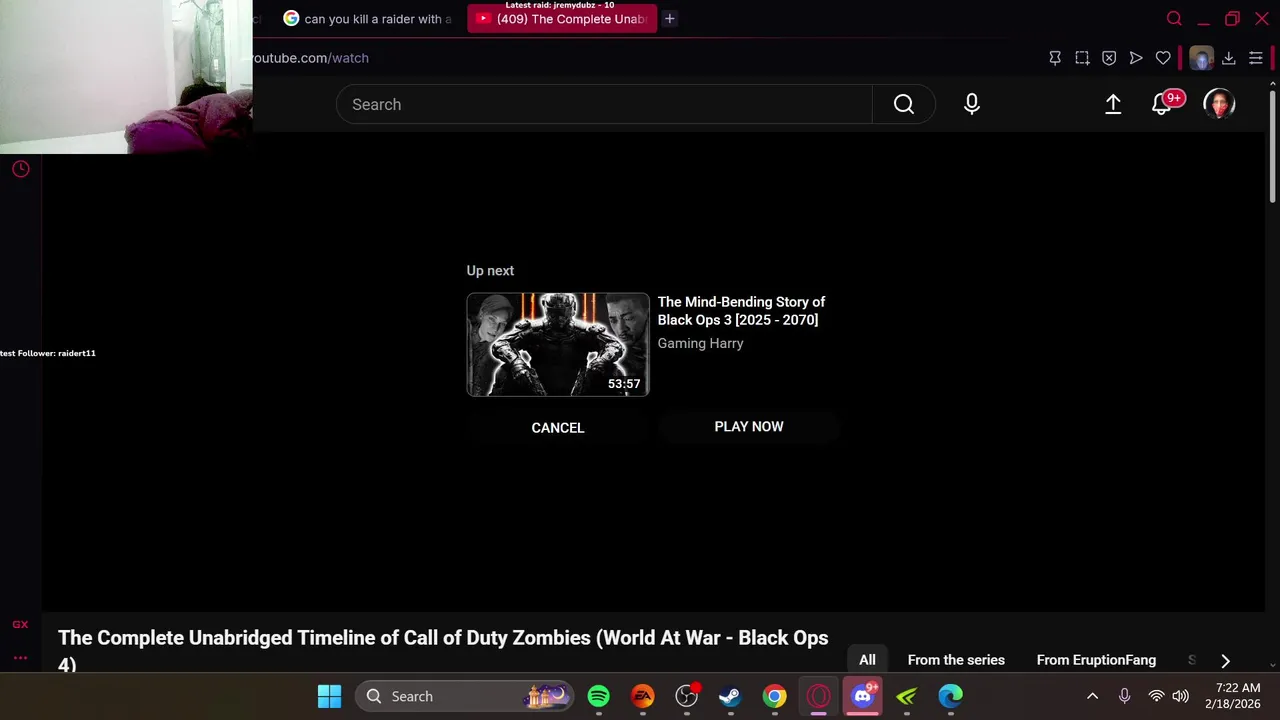This screenshot has width=1280, height=720.
Task: Open the YouTube upload/create icon
Action: click(x=1113, y=104)
